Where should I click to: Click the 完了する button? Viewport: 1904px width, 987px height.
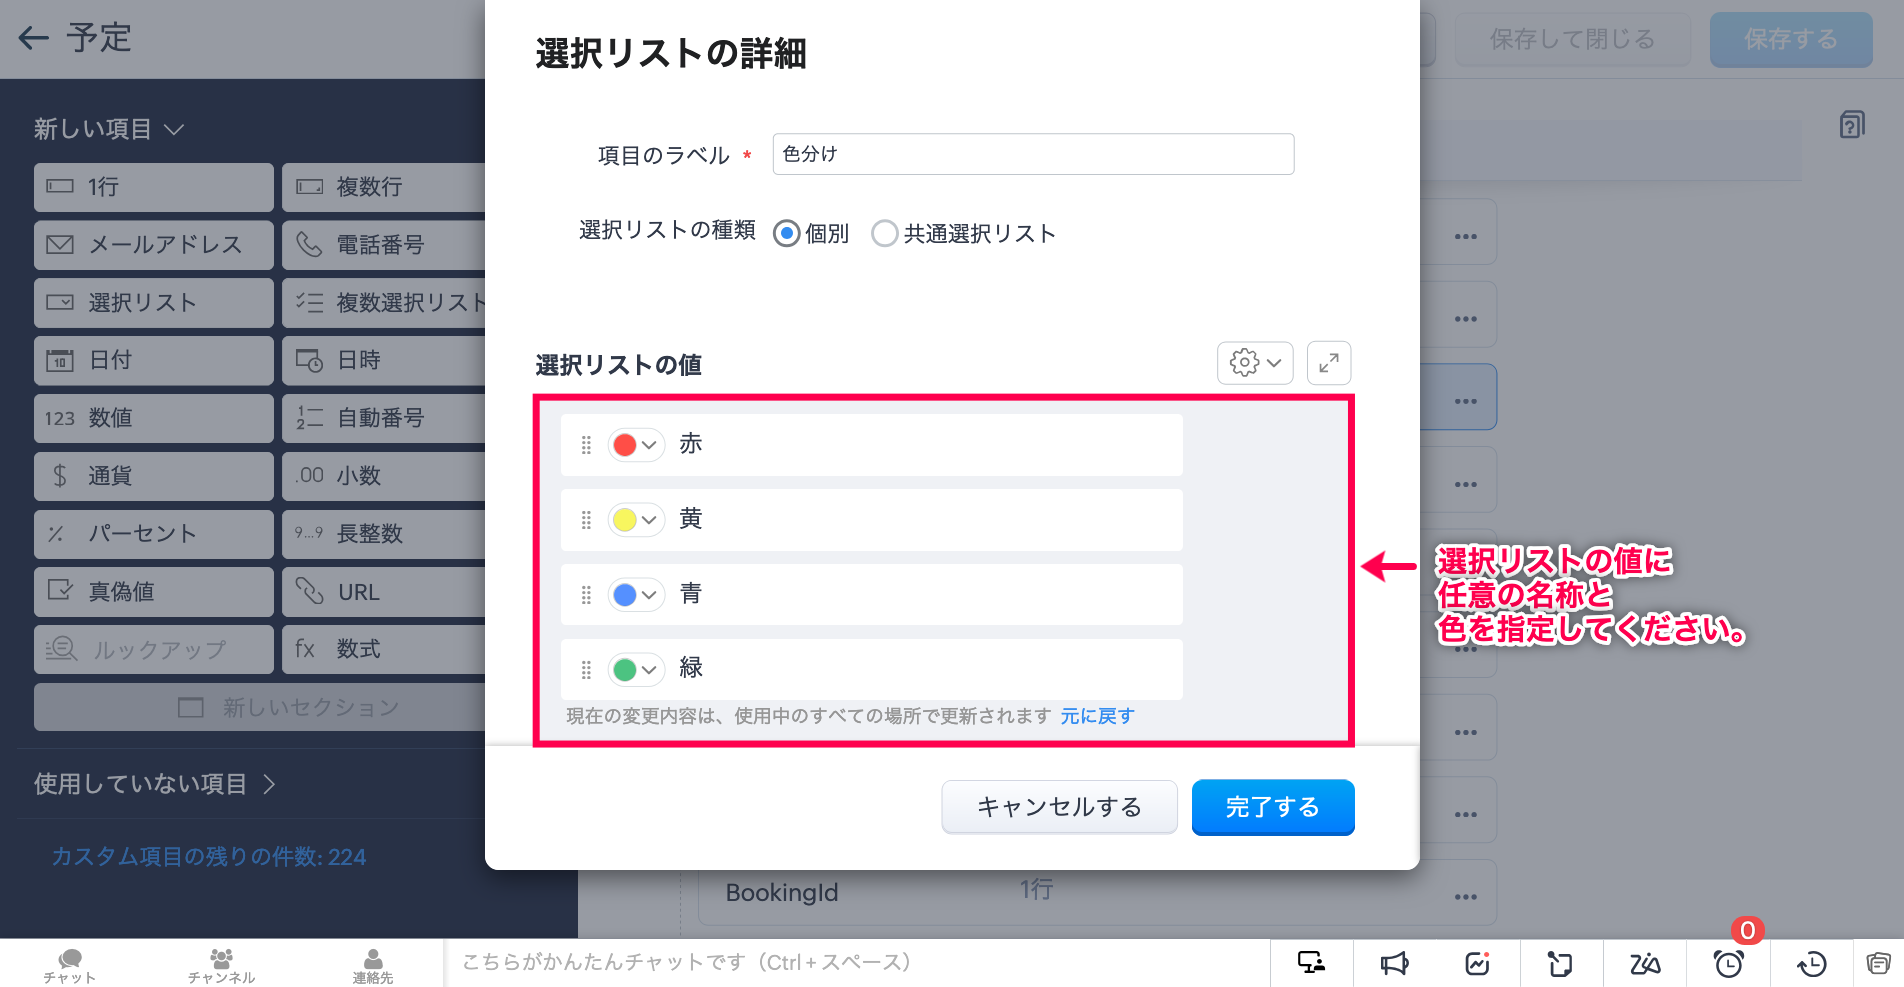coord(1272,807)
